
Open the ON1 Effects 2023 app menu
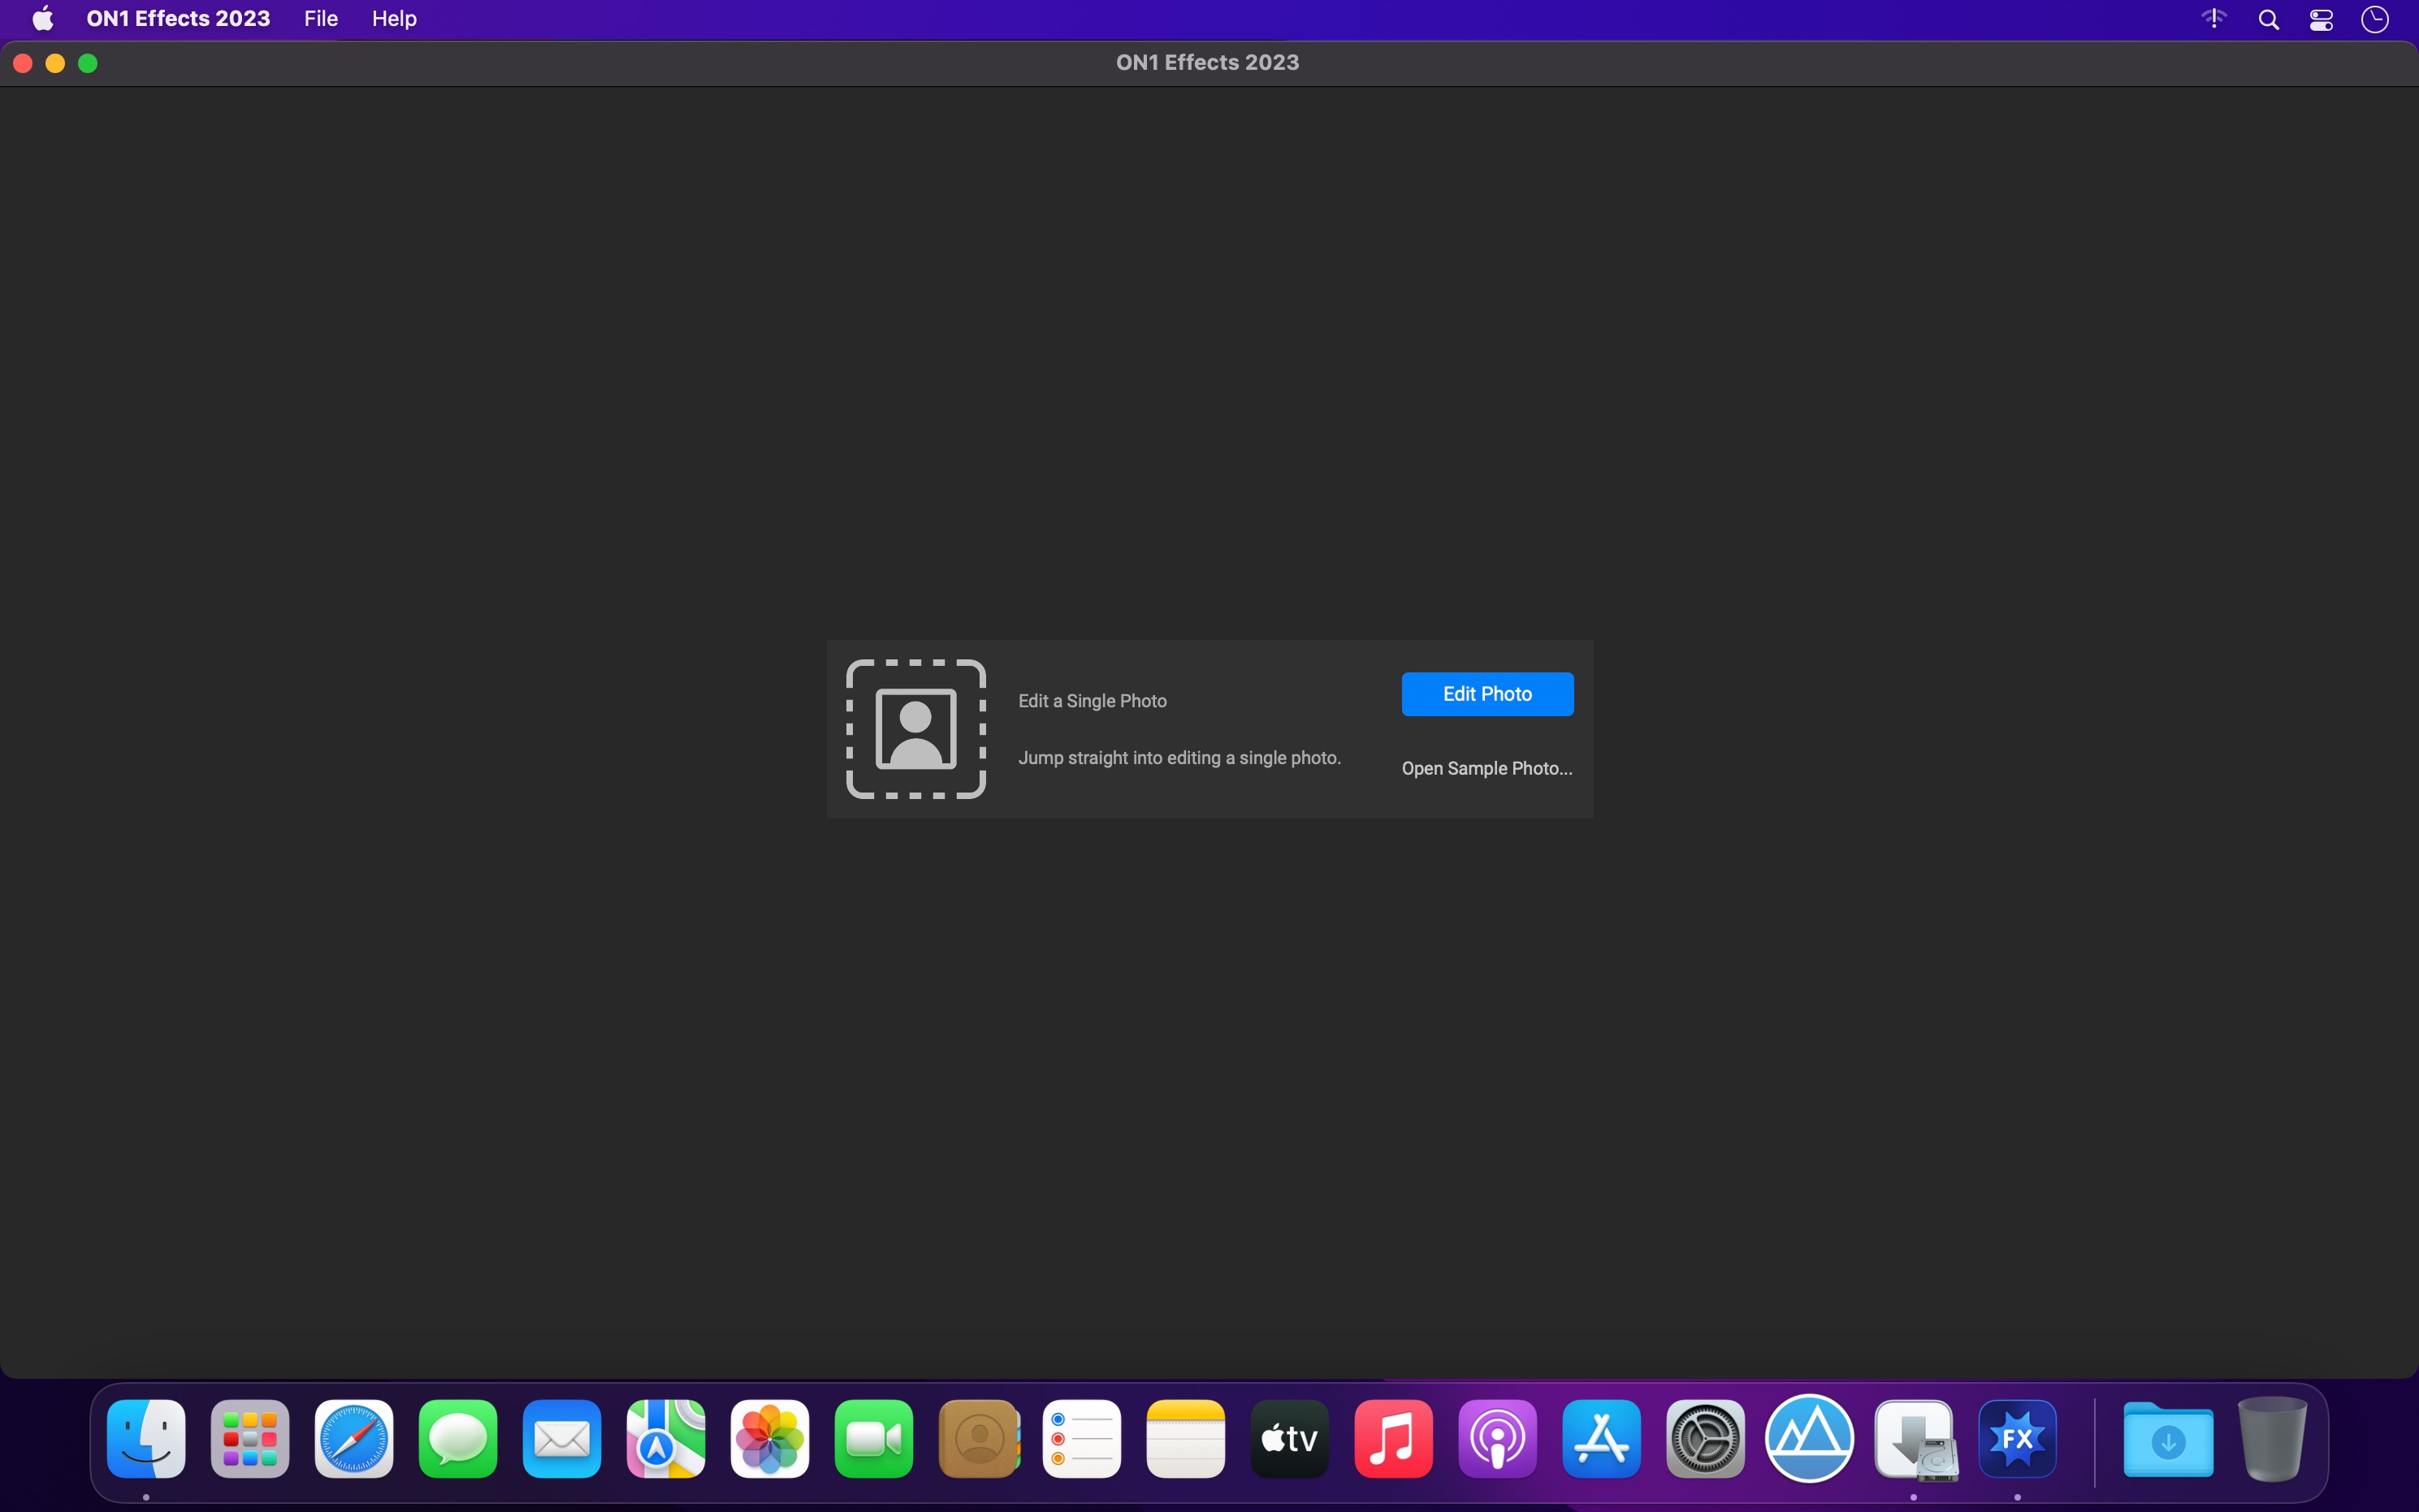pyautogui.click(x=178, y=19)
